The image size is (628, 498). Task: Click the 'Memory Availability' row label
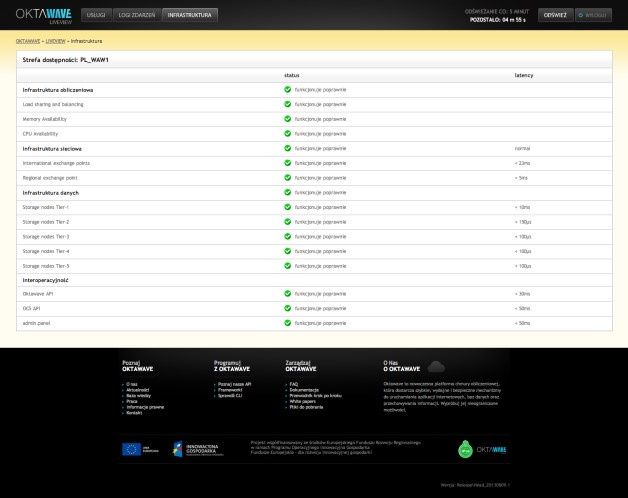click(44, 119)
